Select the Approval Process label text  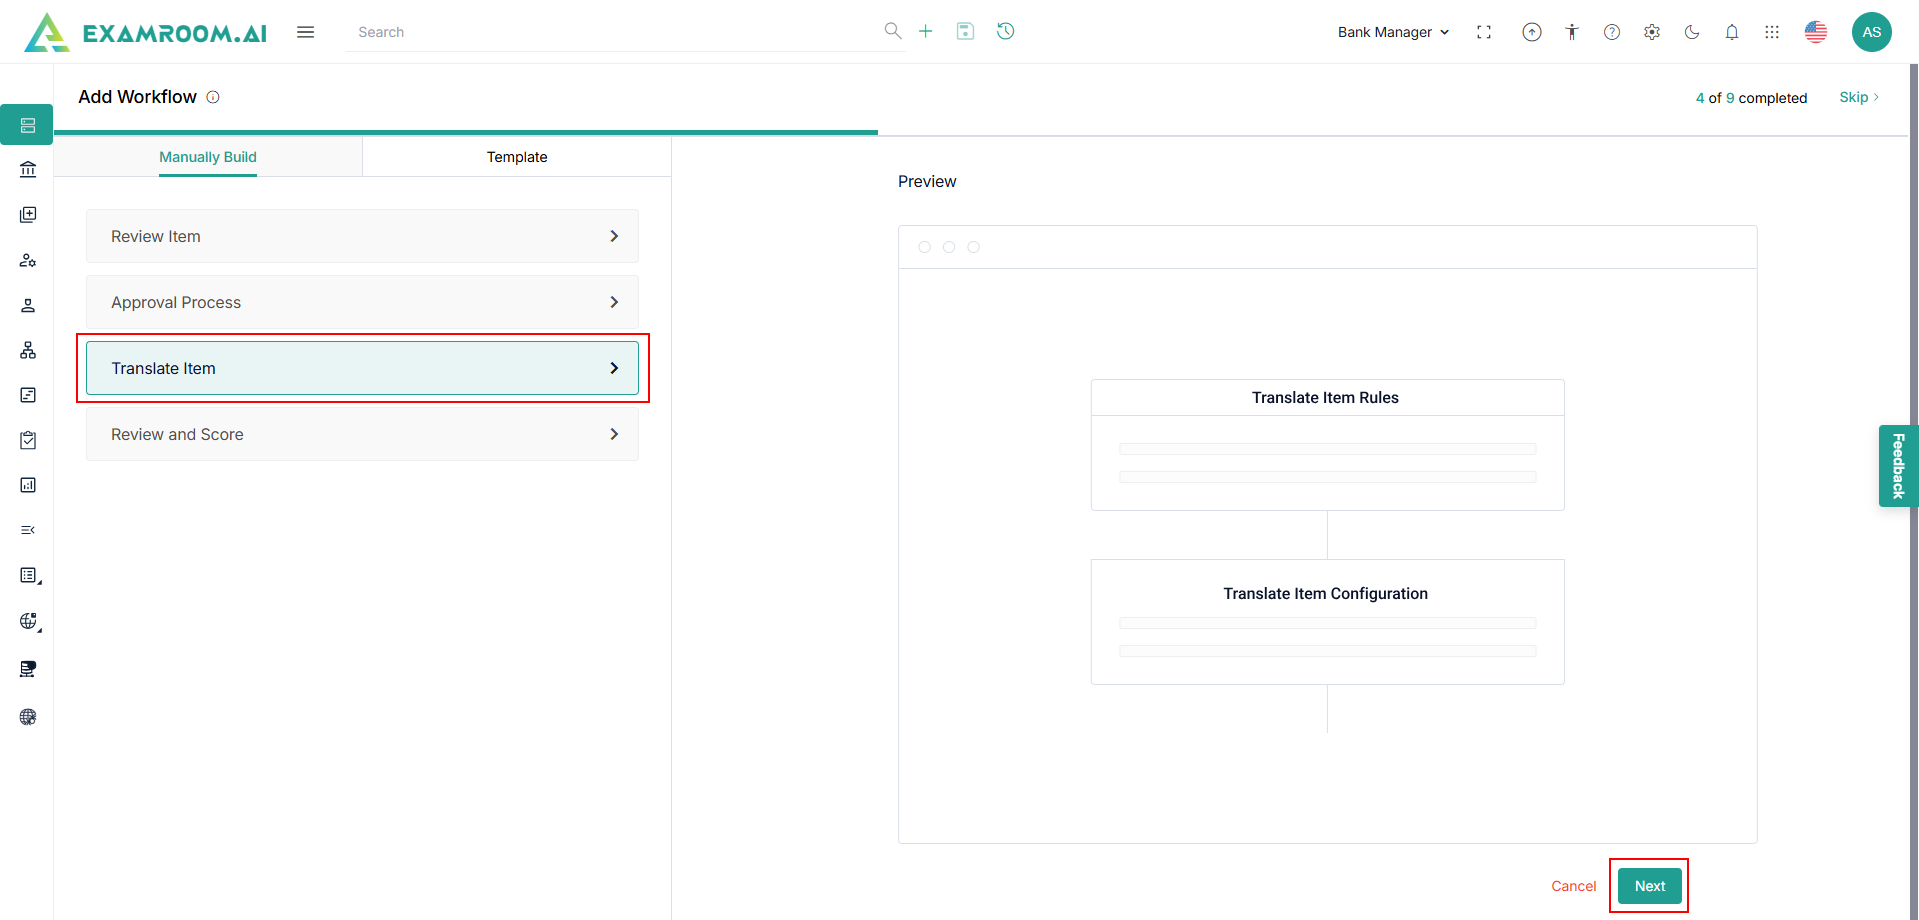[x=176, y=302]
